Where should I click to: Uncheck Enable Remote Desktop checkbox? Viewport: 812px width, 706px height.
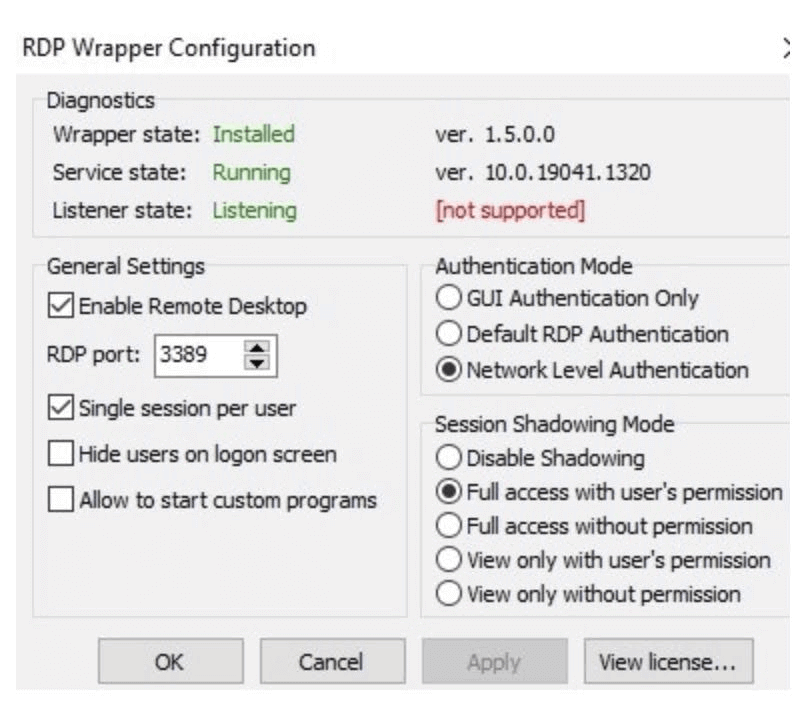(61, 306)
